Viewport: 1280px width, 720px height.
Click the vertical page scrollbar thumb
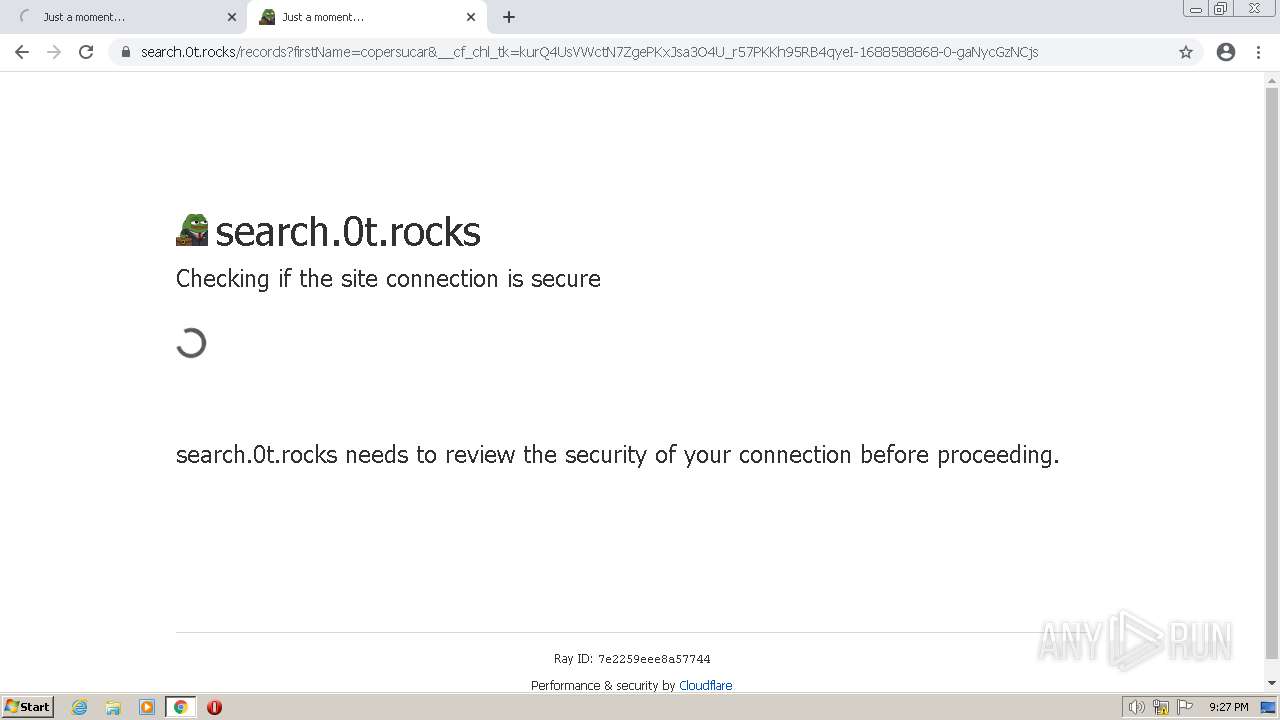click(1272, 373)
